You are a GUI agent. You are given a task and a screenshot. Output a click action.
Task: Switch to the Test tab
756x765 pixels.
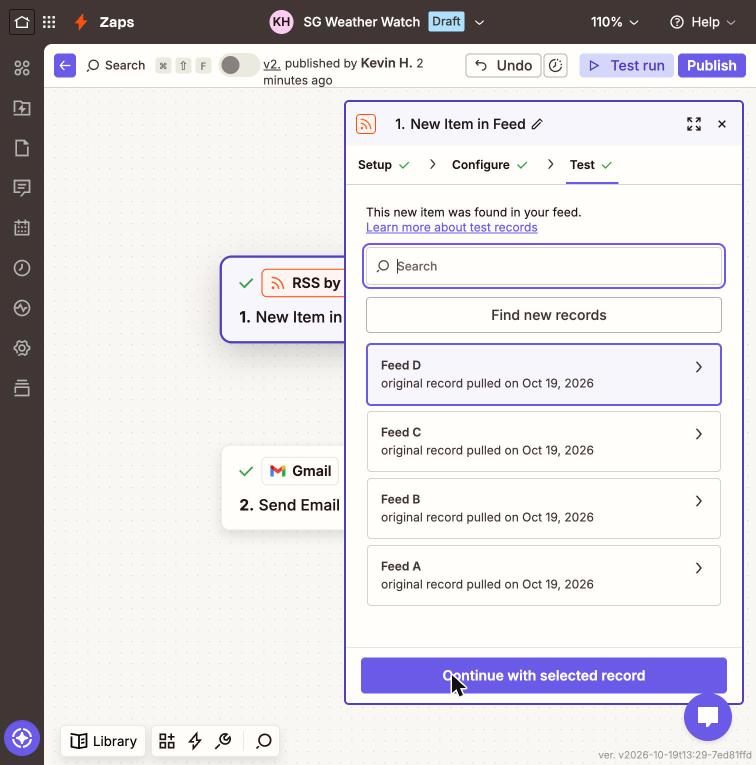[x=591, y=165]
